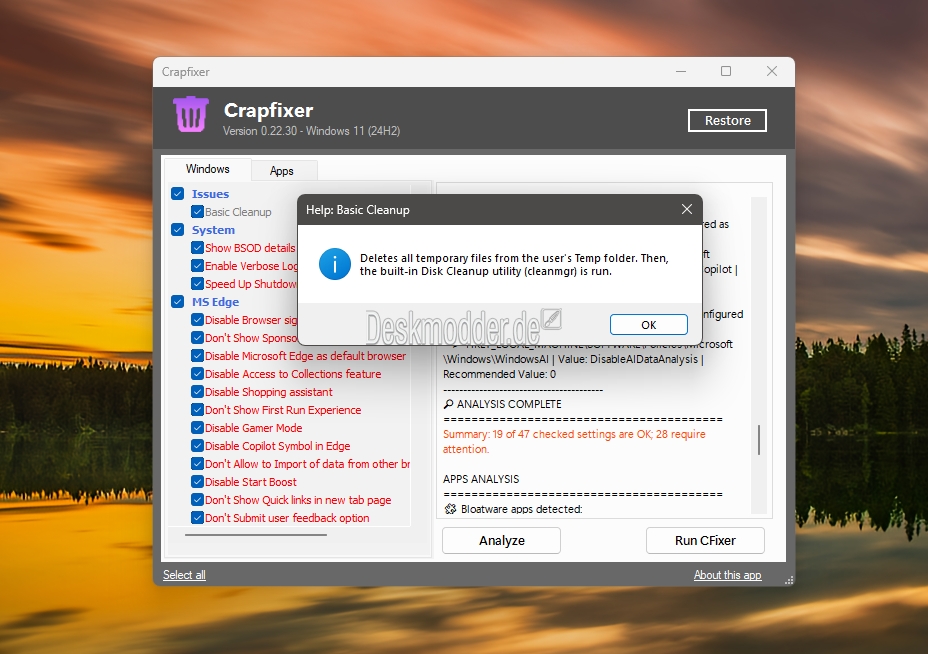Select the MS Edge tree label
The height and width of the screenshot is (654, 928).
(215, 302)
